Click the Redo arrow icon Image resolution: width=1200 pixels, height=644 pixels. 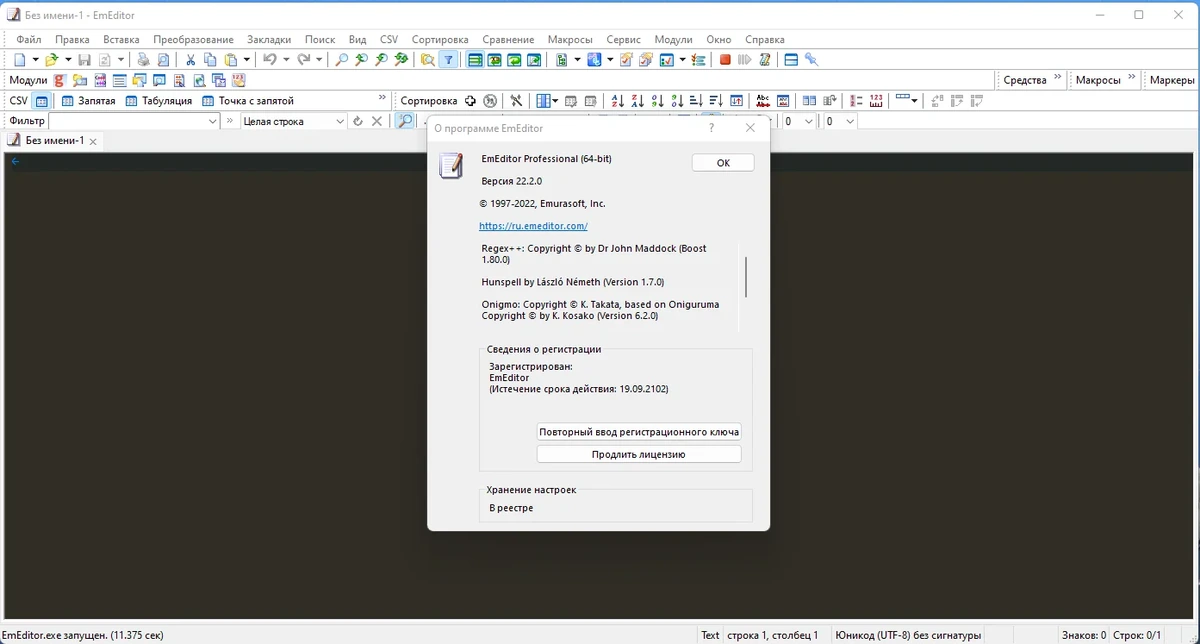[303, 60]
